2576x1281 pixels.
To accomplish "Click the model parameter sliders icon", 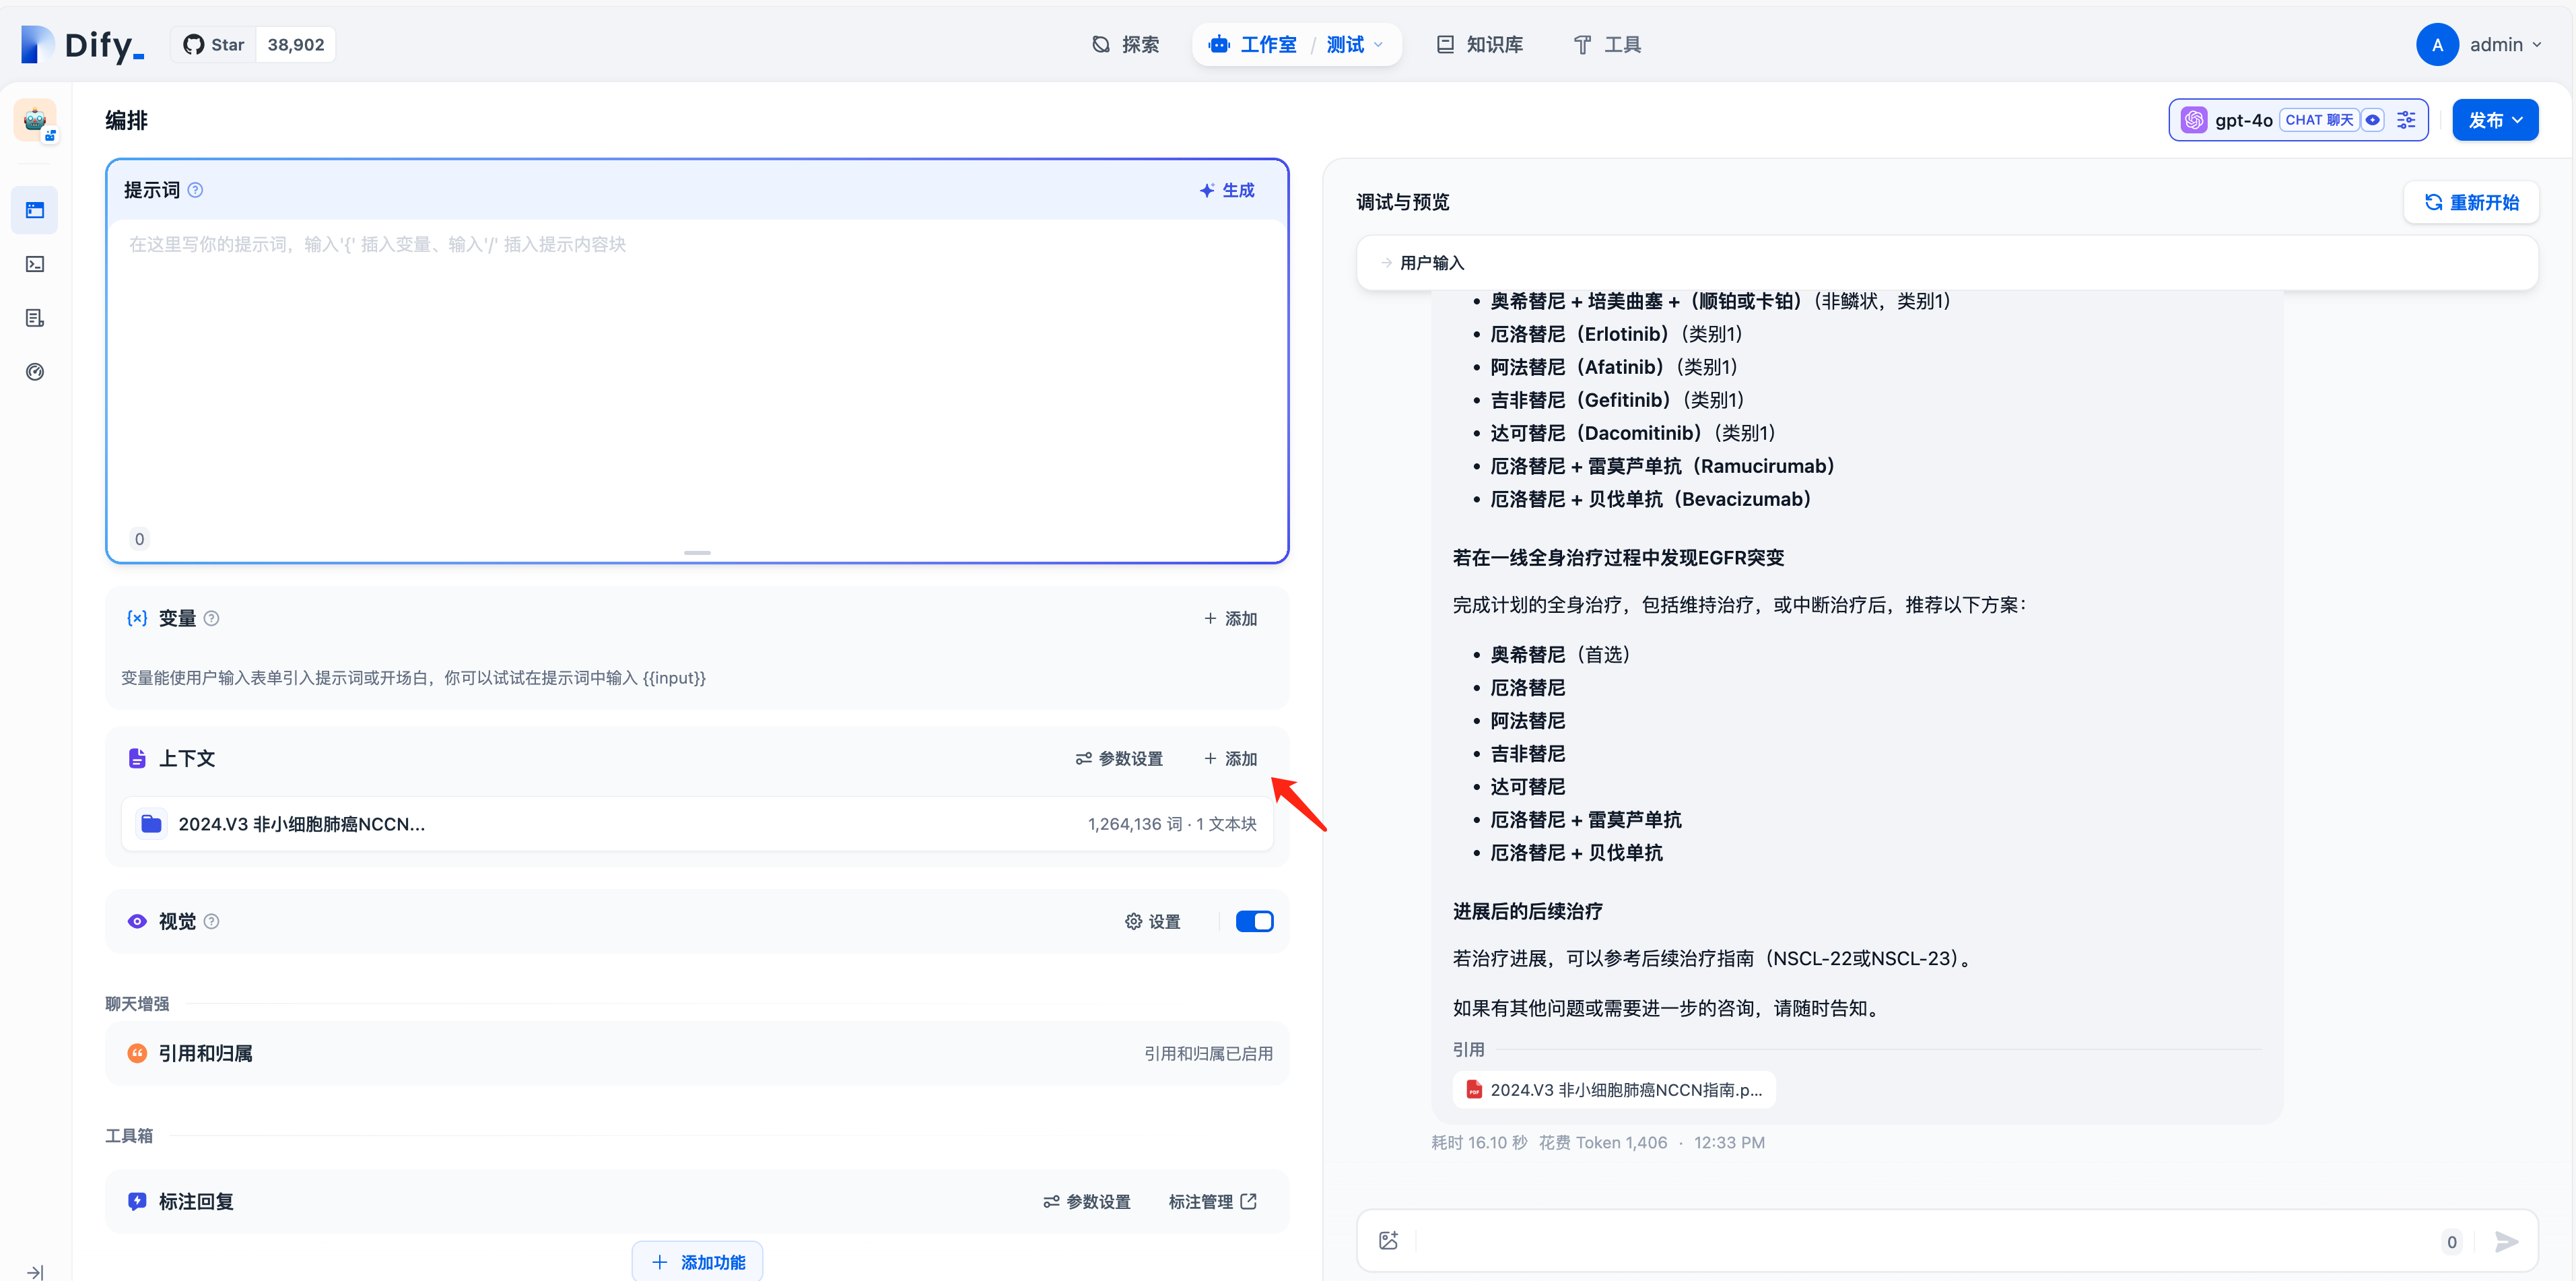I will coord(2406,120).
